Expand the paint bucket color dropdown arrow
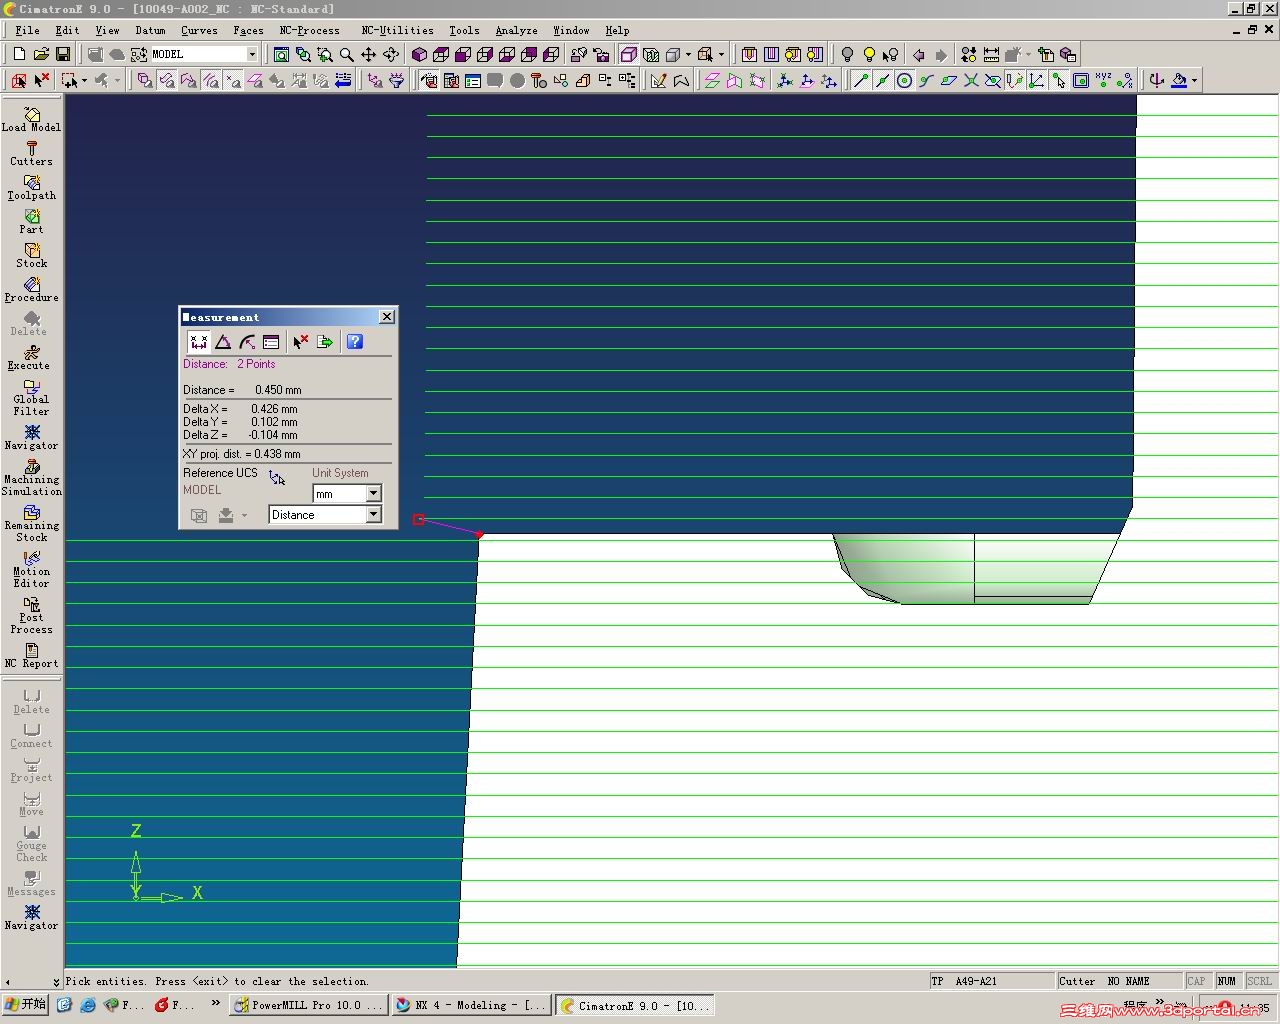Image resolution: width=1280 pixels, height=1024 pixels. coord(1193,80)
